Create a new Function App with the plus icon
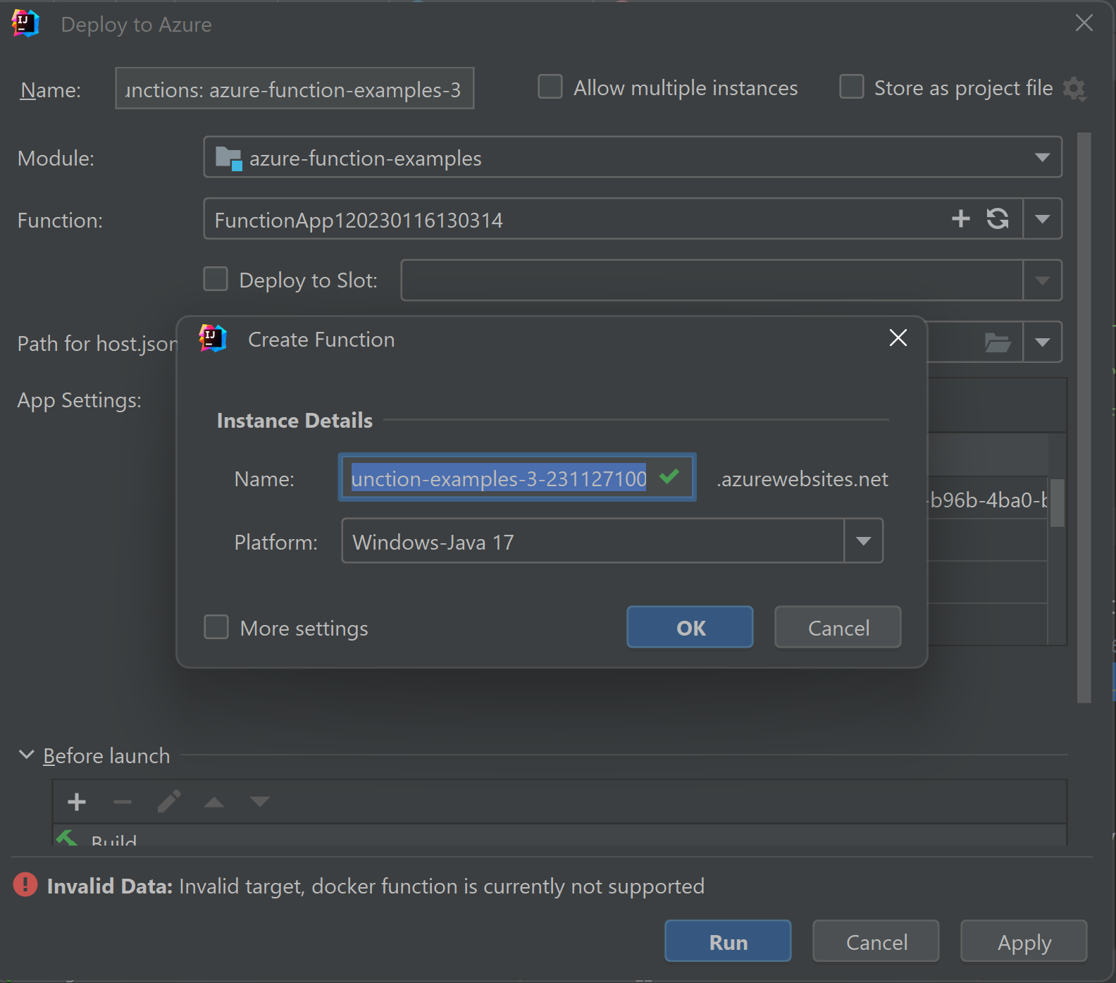 click(960, 218)
